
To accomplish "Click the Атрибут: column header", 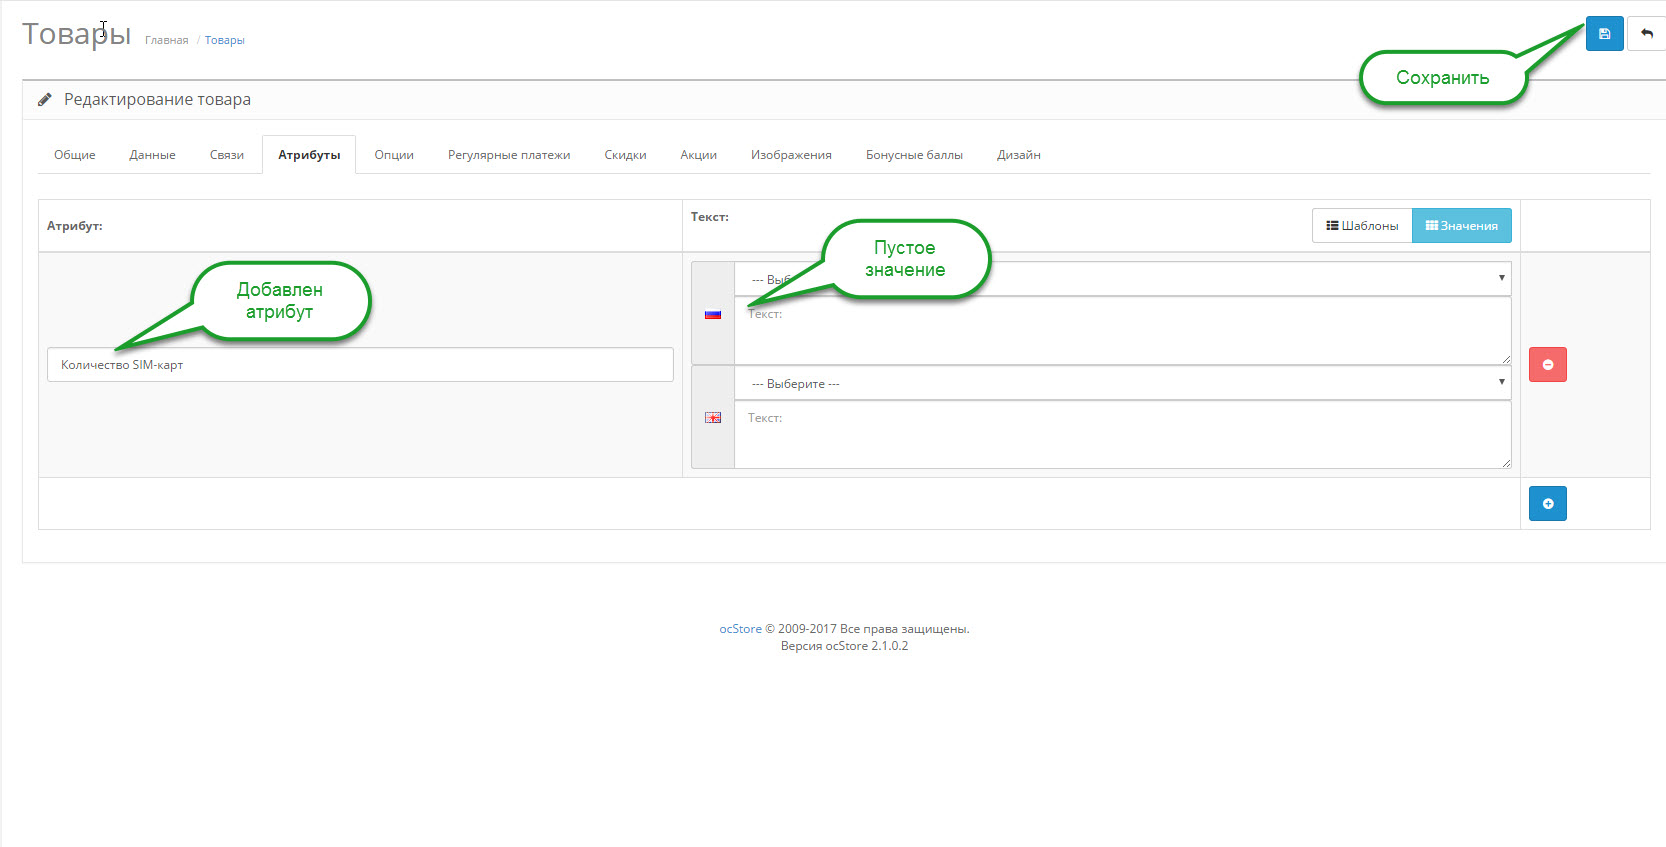I will coord(75,226).
